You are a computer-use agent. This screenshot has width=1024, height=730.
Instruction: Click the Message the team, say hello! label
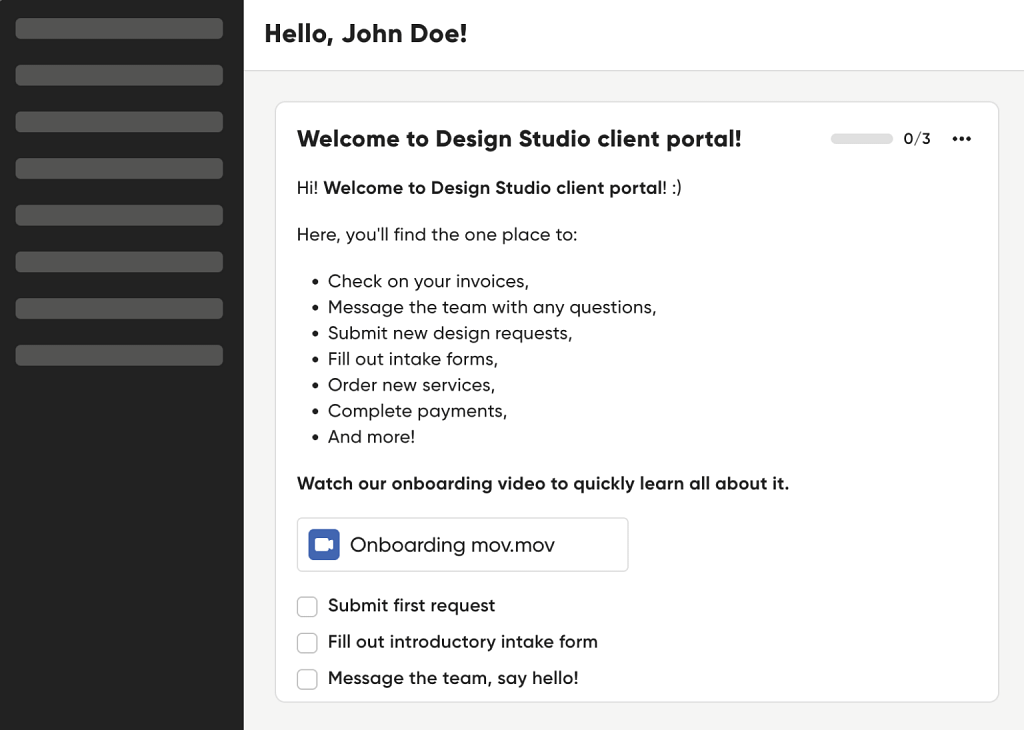point(453,678)
